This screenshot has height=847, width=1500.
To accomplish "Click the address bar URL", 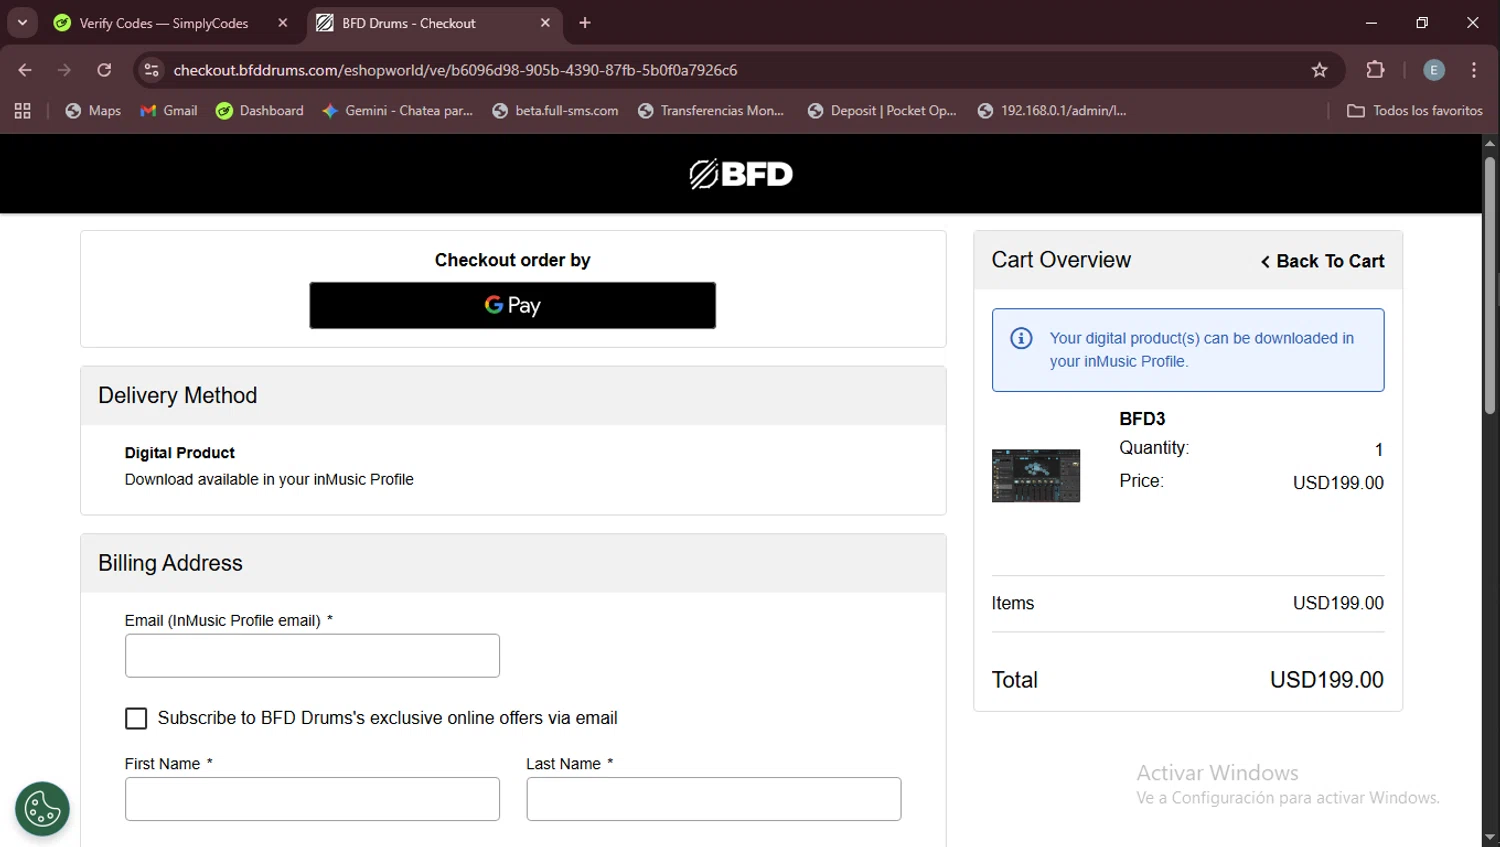I will [455, 70].
